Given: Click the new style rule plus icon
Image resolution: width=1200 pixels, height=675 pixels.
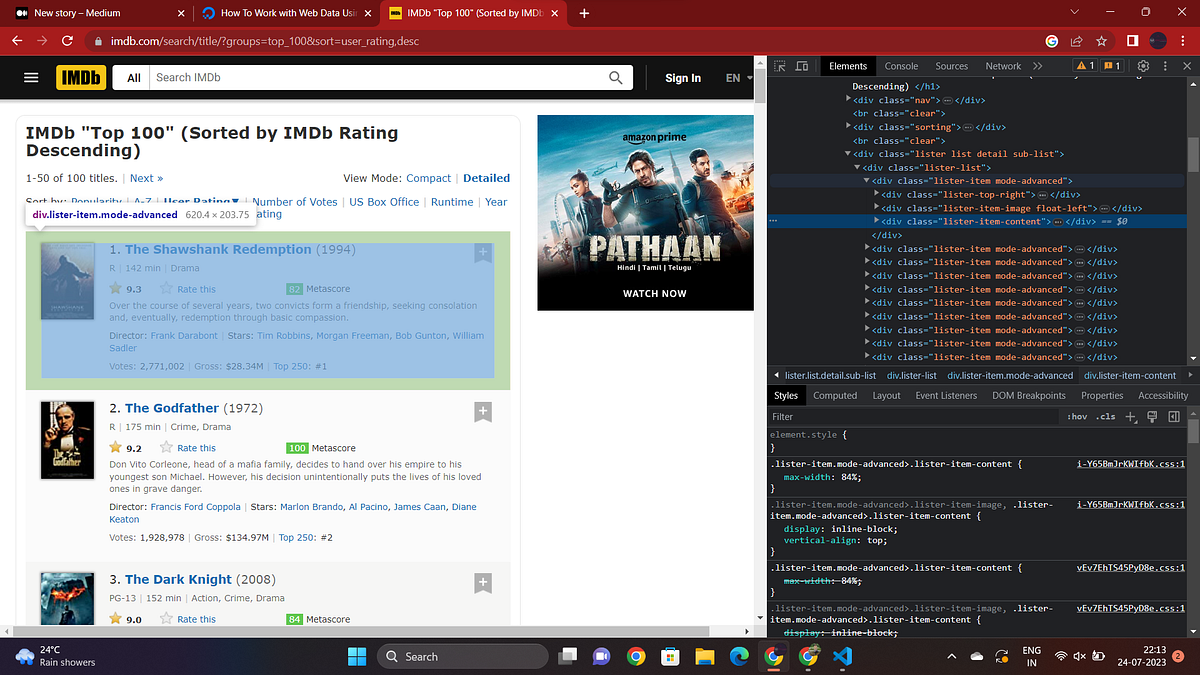Looking at the screenshot, I should 1131,417.
